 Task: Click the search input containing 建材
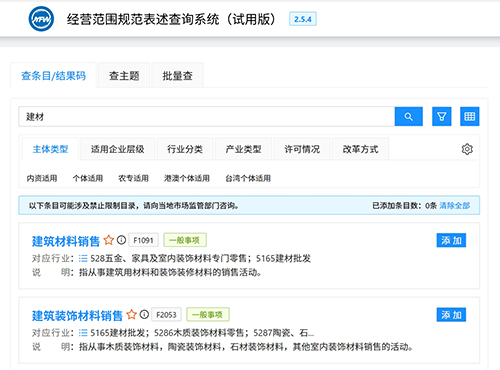(x=207, y=117)
